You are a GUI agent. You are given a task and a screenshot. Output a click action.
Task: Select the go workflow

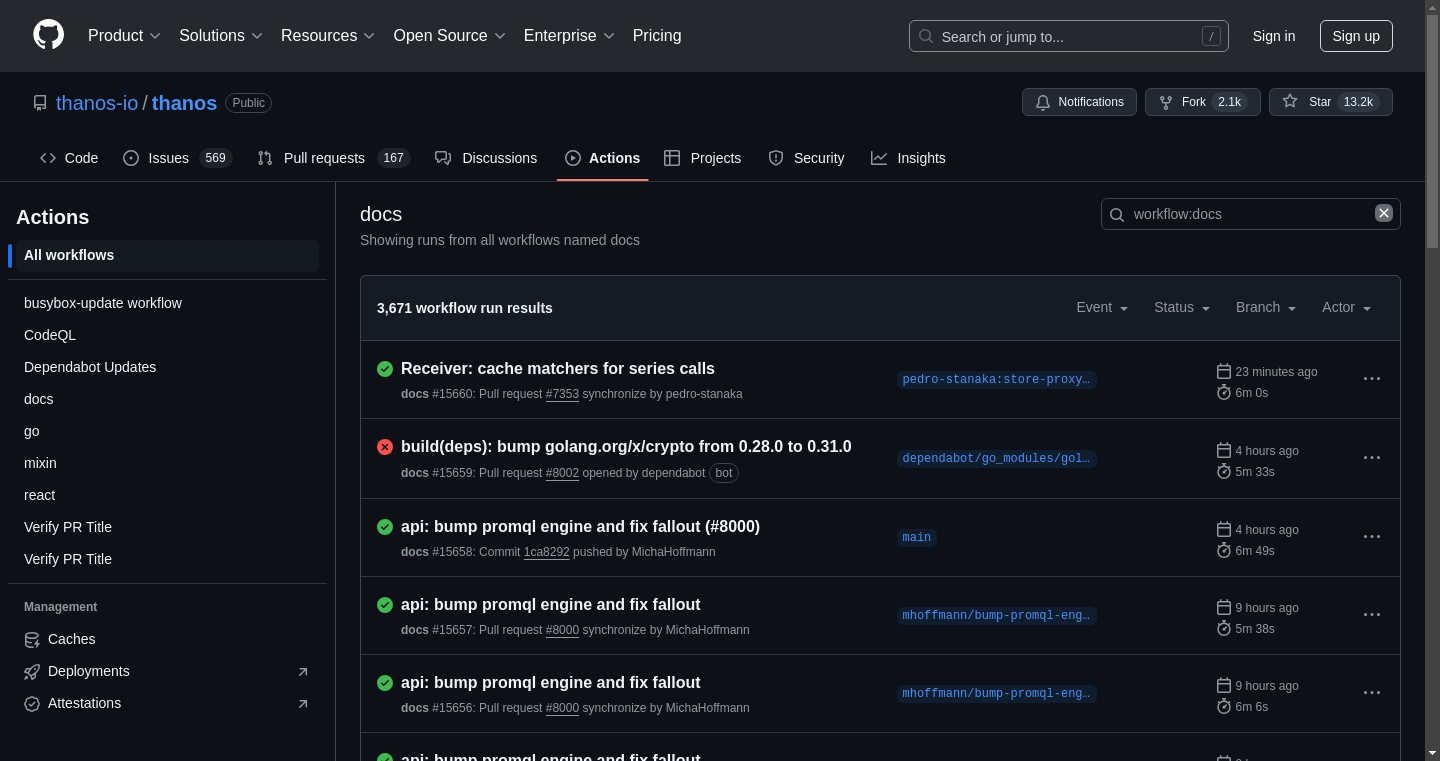point(167,431)
